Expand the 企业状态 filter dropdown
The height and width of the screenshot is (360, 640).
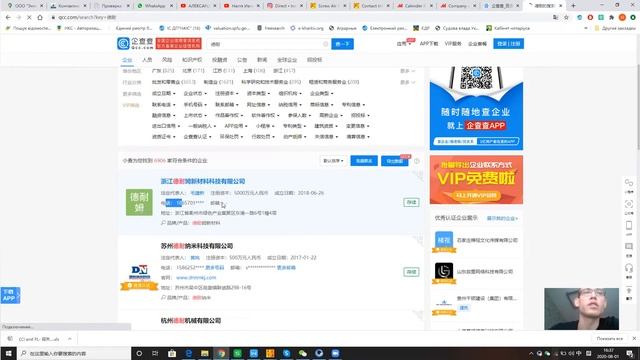[x=195, y=93]
